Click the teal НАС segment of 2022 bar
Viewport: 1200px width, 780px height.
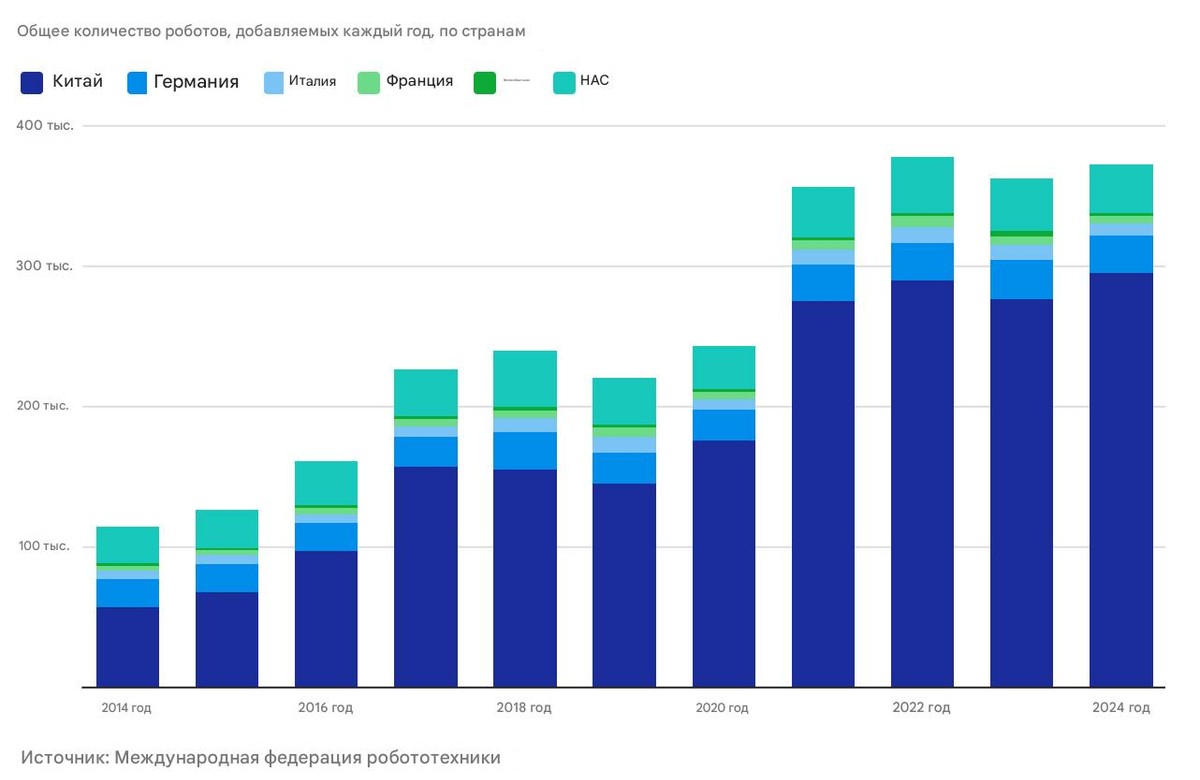point(922,185)
